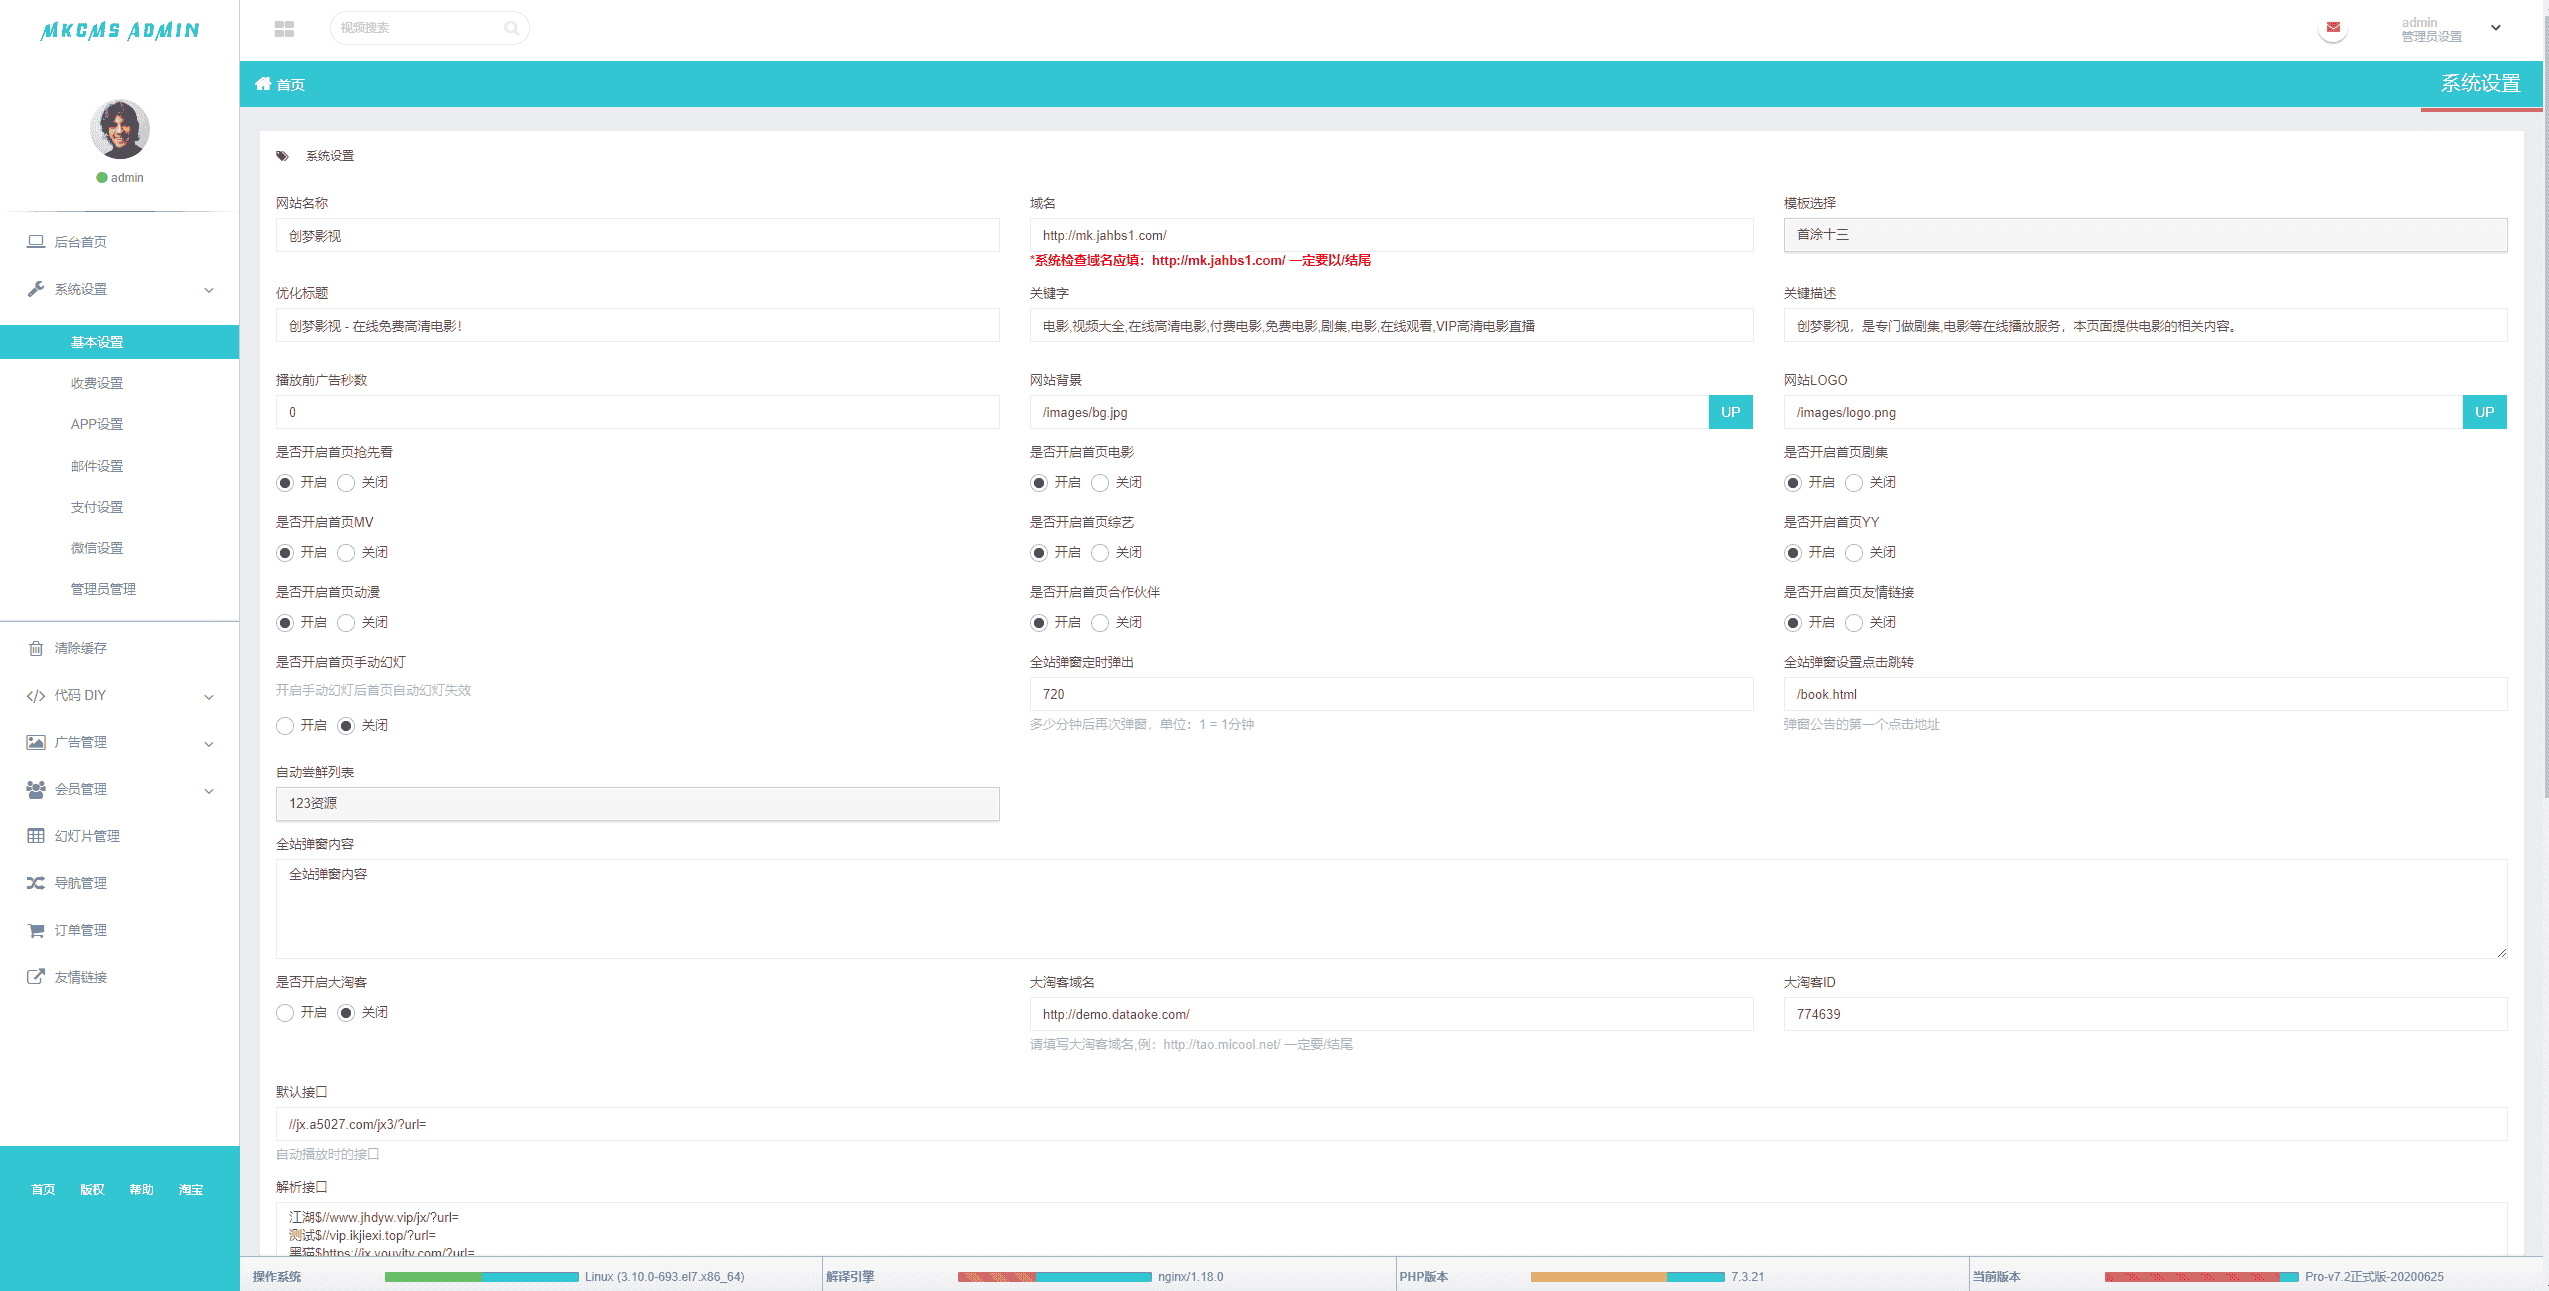Go to 邮件设置 submenu item
The image size is (2549, 1291).
click(x=97, y=466)
